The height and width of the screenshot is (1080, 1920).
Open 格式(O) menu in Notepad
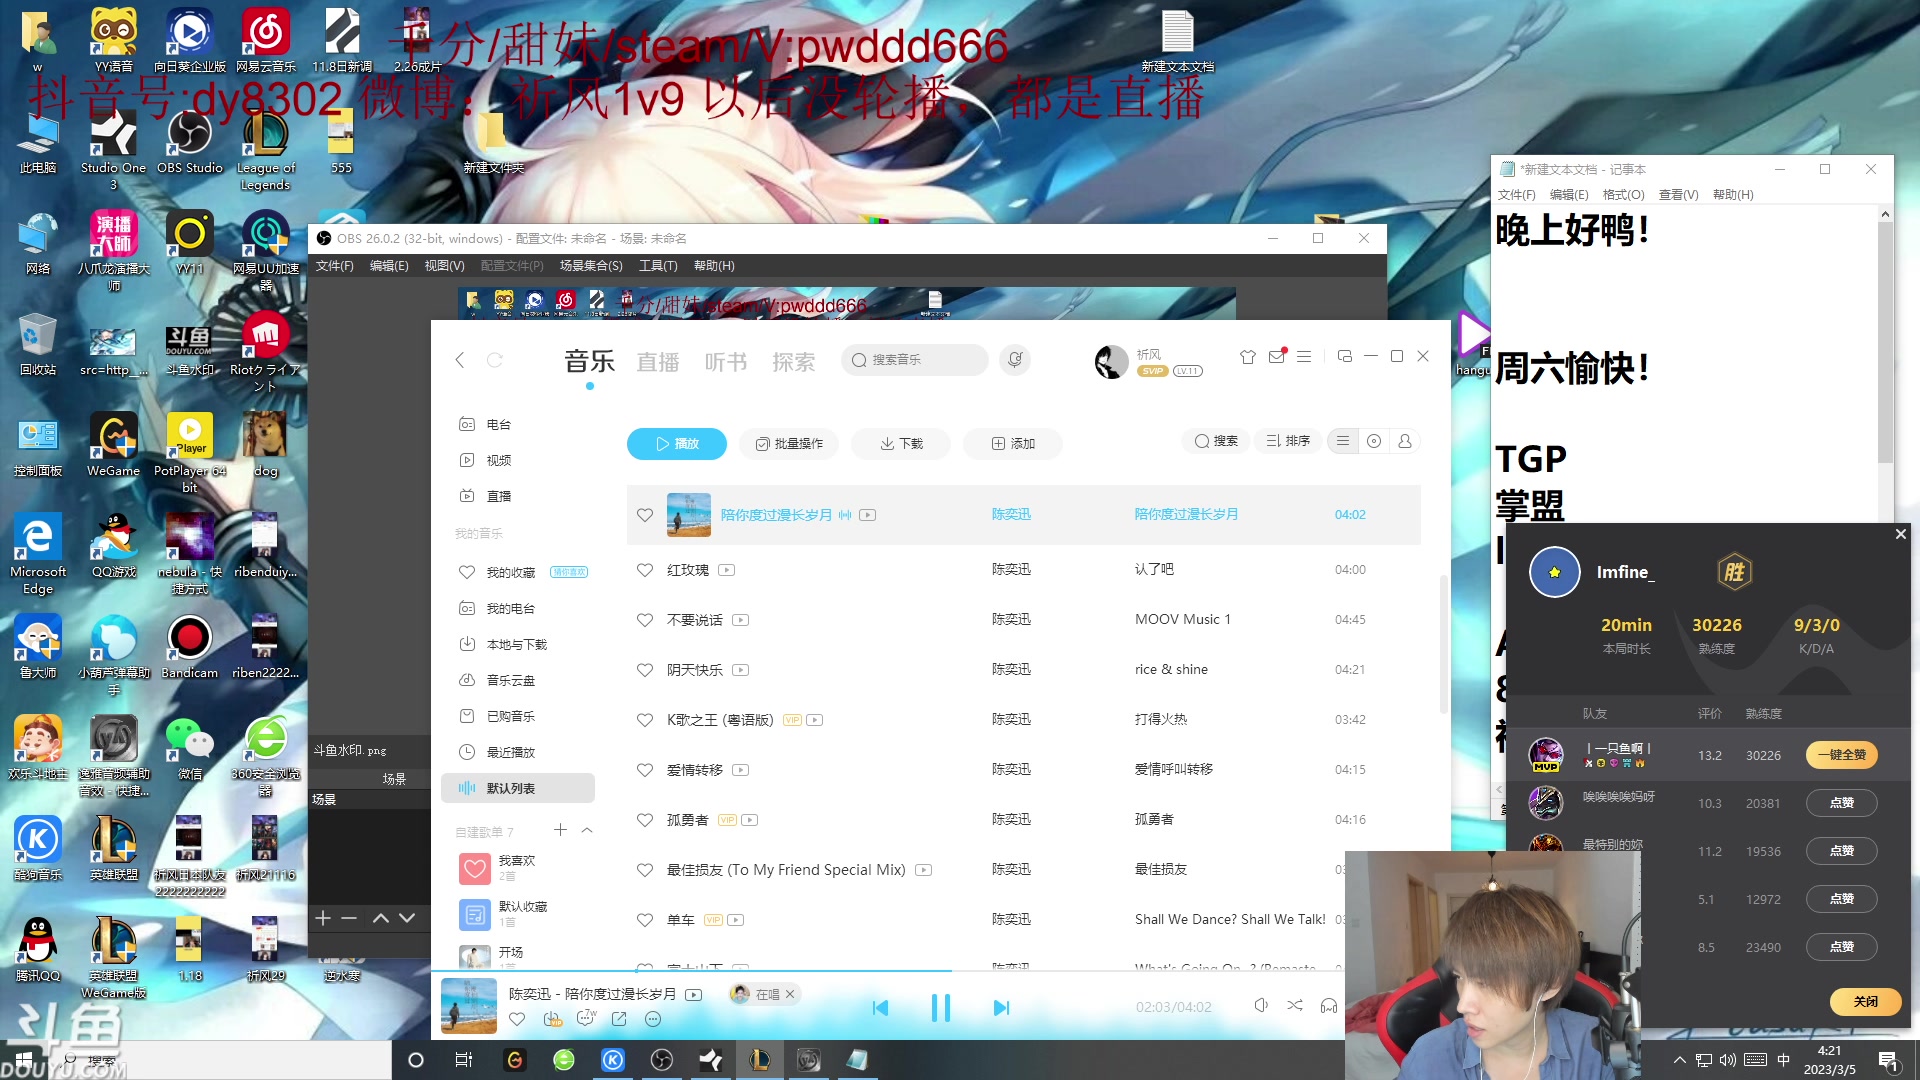(x=1623, y=195)
